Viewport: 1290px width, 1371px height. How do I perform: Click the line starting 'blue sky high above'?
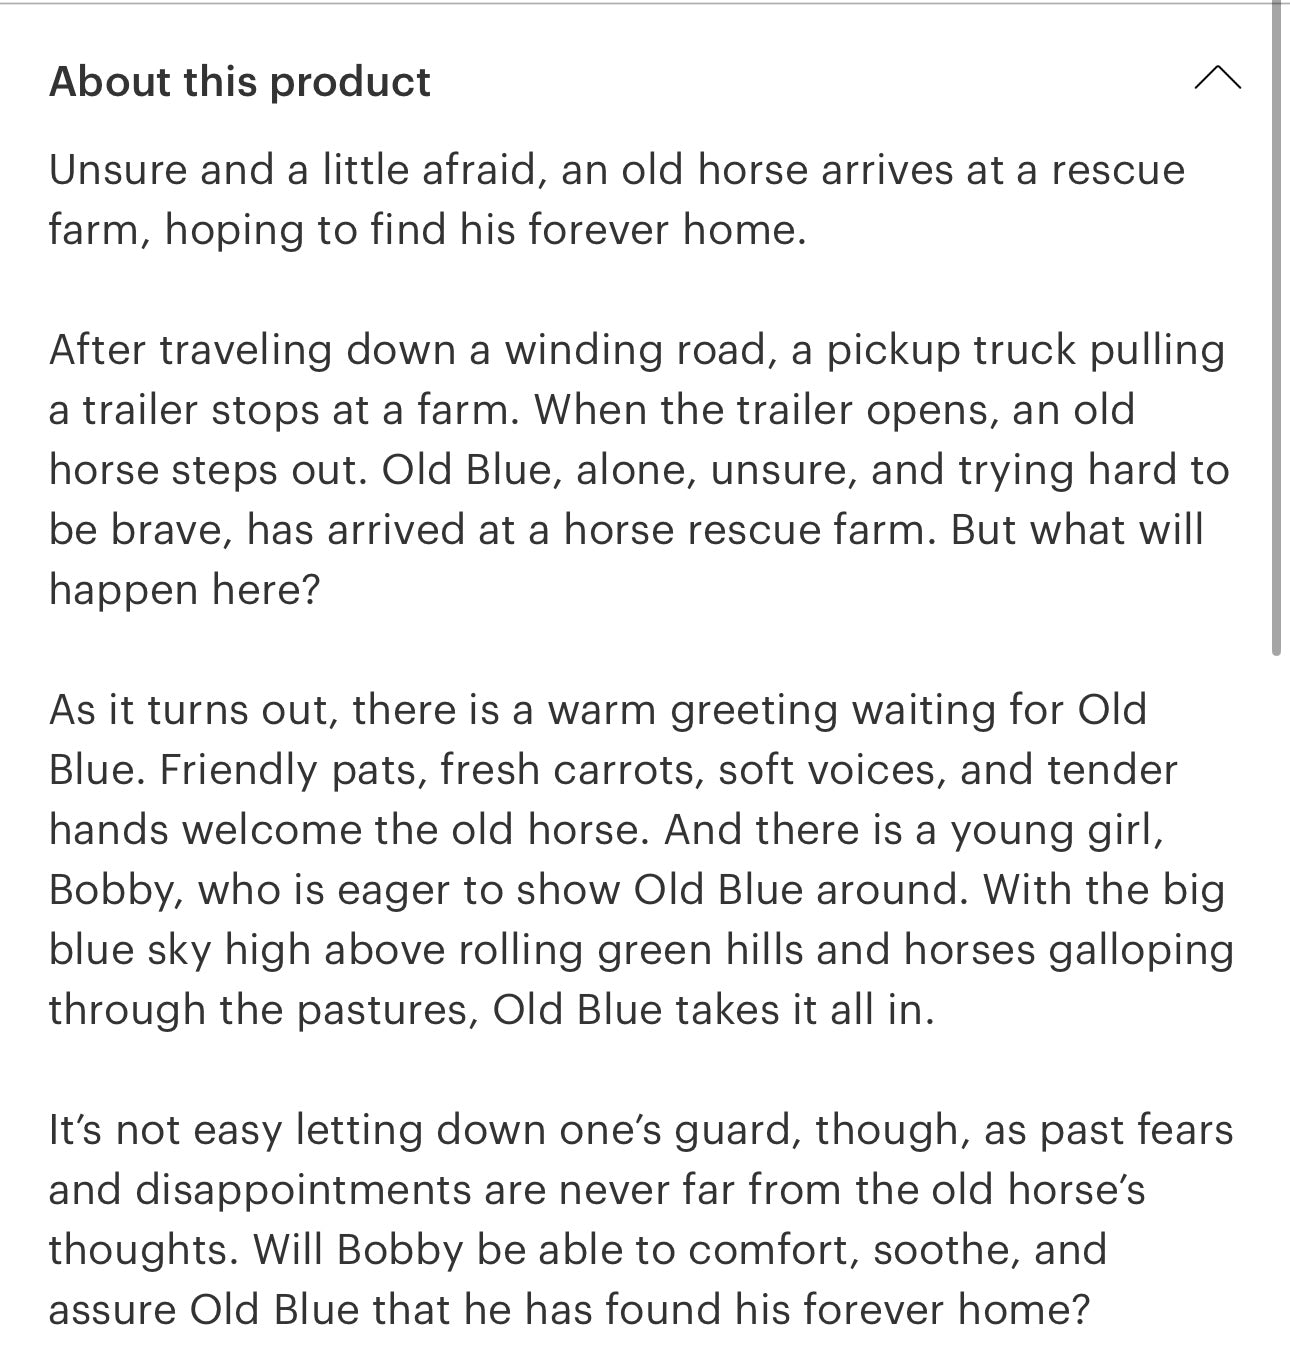coord(641,950)
